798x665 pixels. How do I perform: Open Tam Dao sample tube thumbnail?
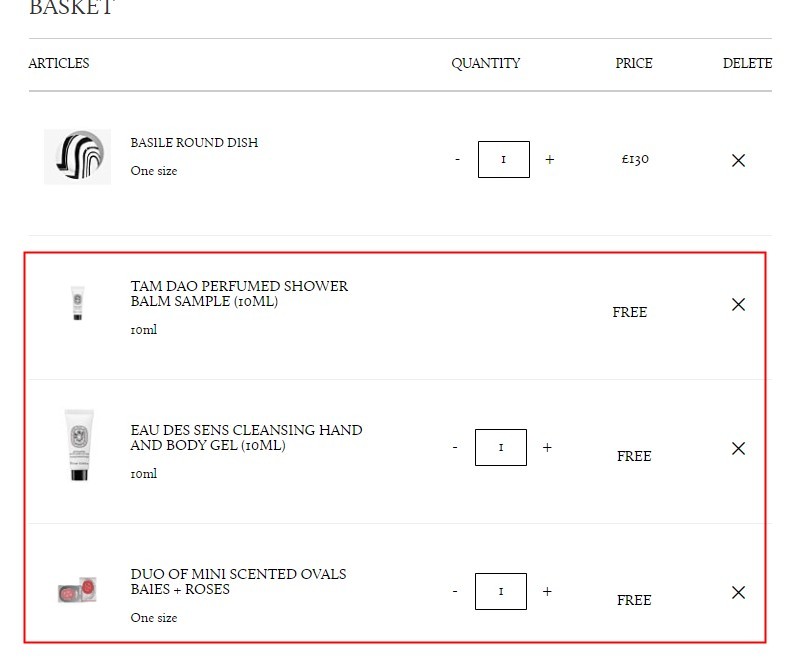77,303
